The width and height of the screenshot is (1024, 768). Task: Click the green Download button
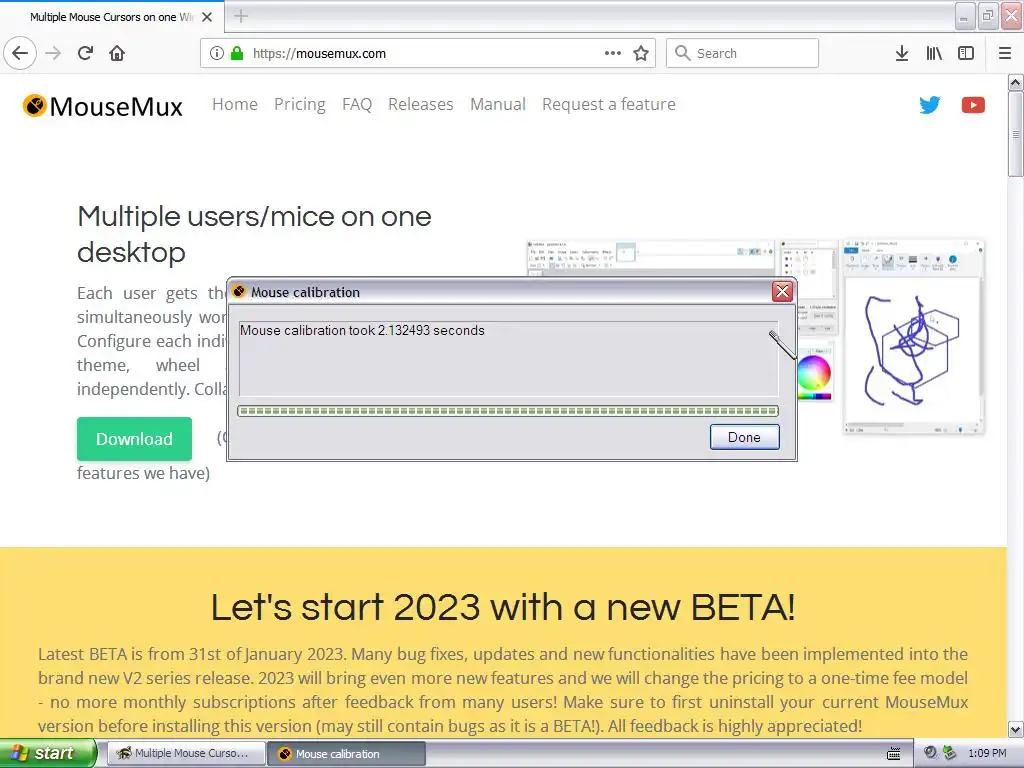135,439
